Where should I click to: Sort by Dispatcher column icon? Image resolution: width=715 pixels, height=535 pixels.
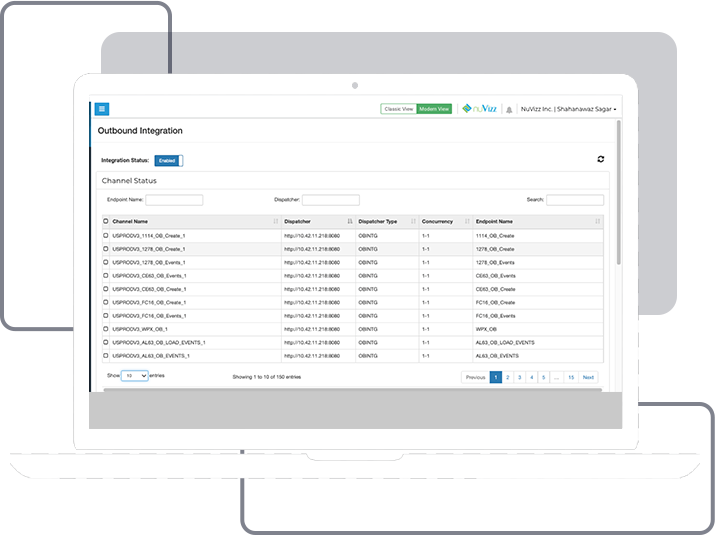pos(350,221)
